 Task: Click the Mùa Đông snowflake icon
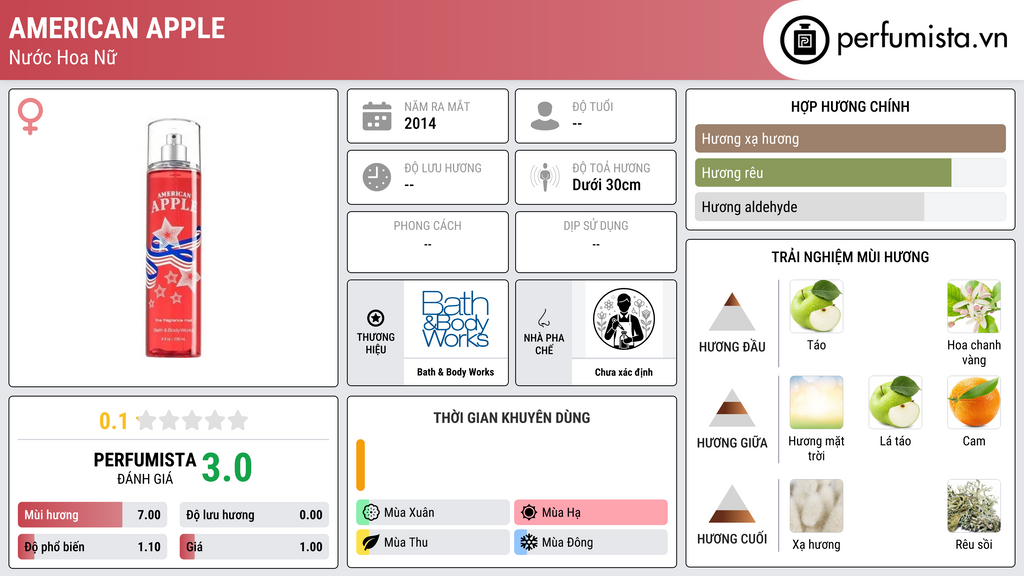529,542
